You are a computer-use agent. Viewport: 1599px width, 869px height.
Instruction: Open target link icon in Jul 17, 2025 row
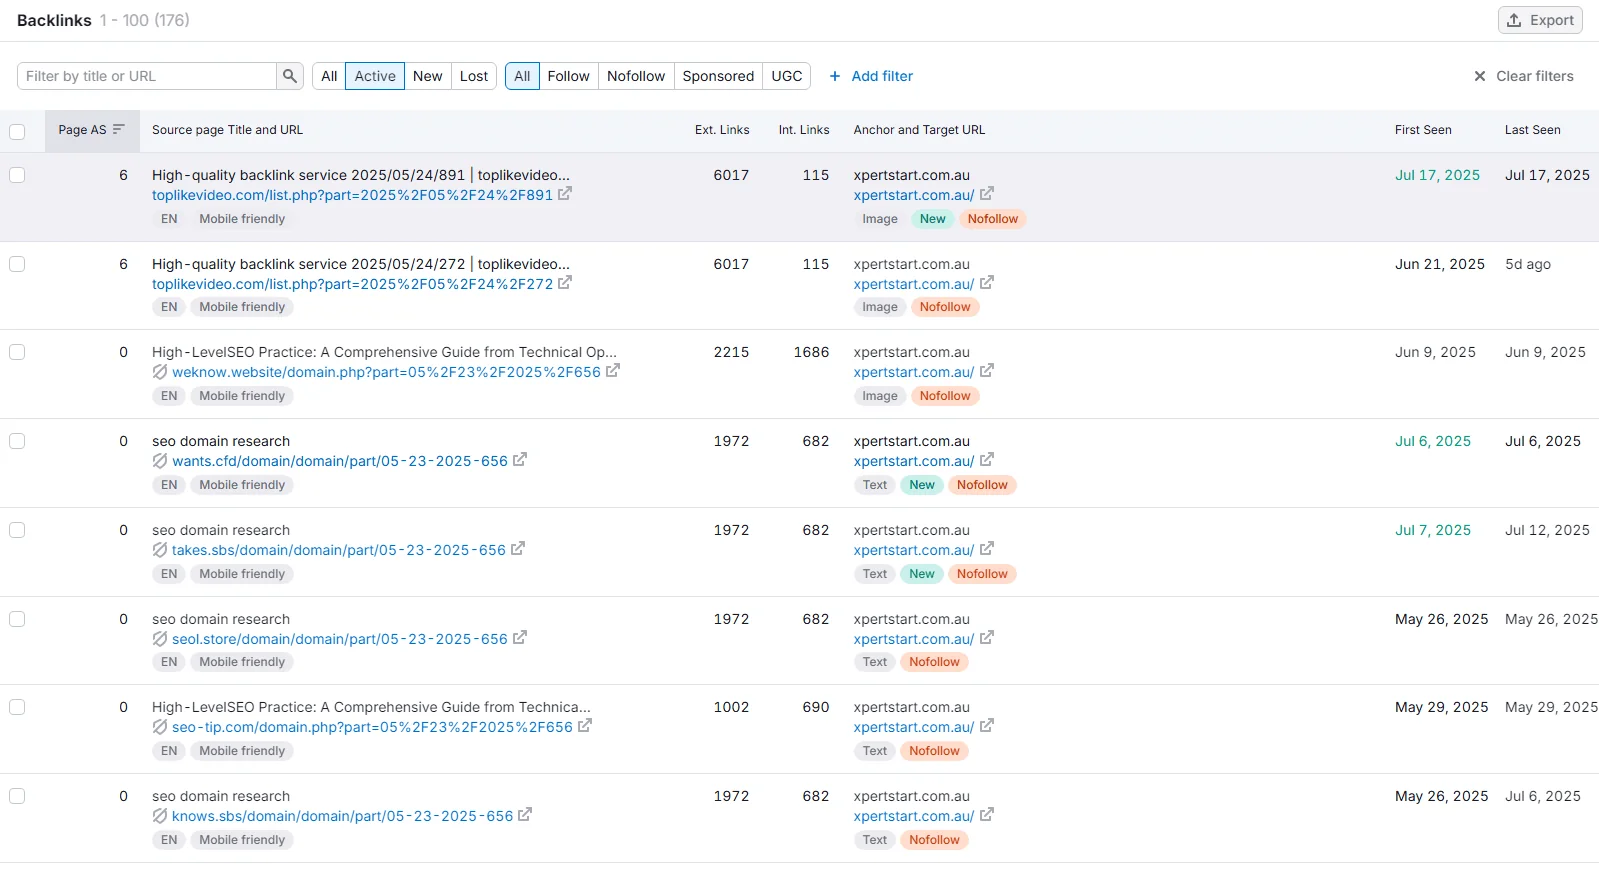(987, 194)
